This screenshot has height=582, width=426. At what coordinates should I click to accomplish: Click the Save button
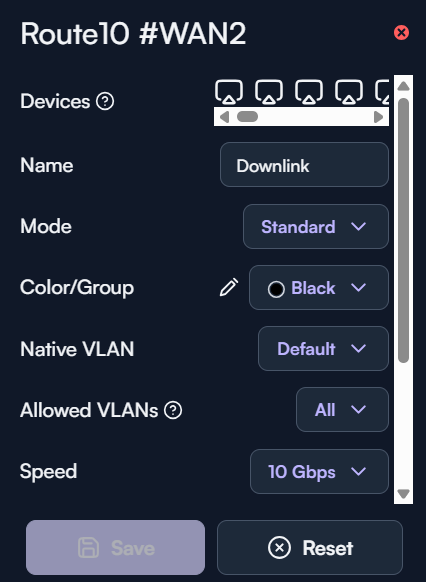pos(115,547)
